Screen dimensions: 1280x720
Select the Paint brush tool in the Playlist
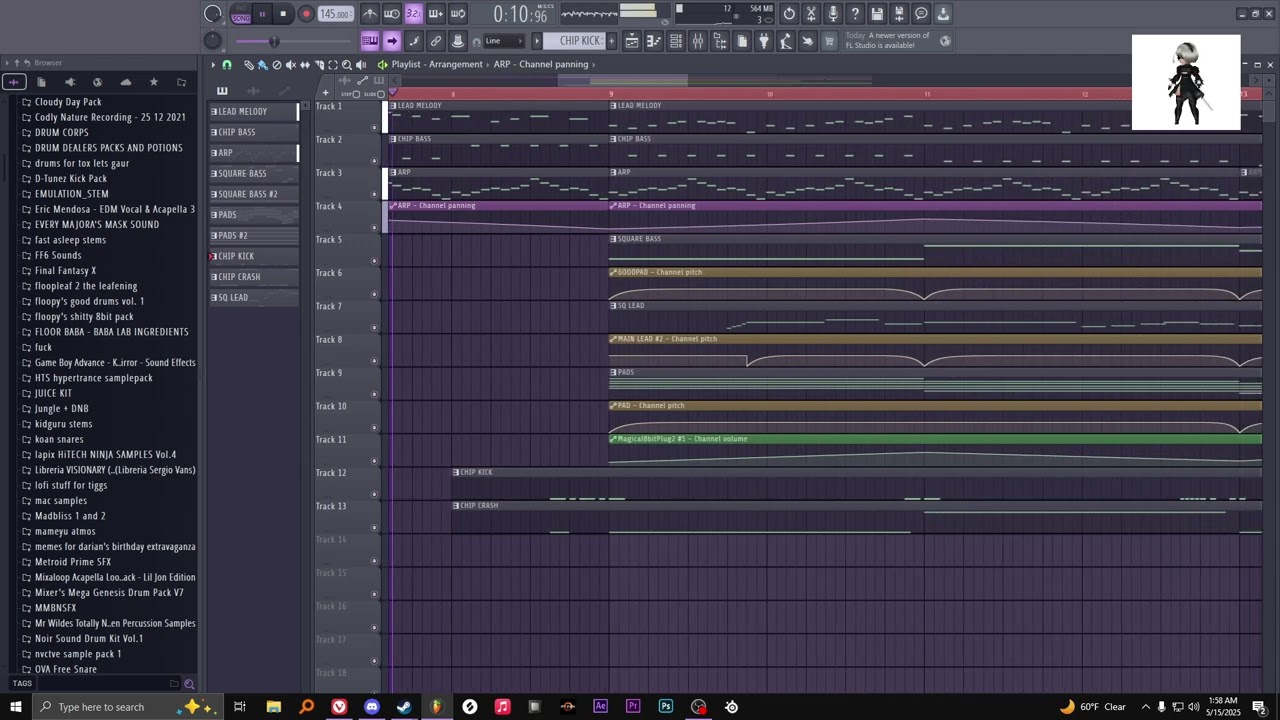point(262,65)
